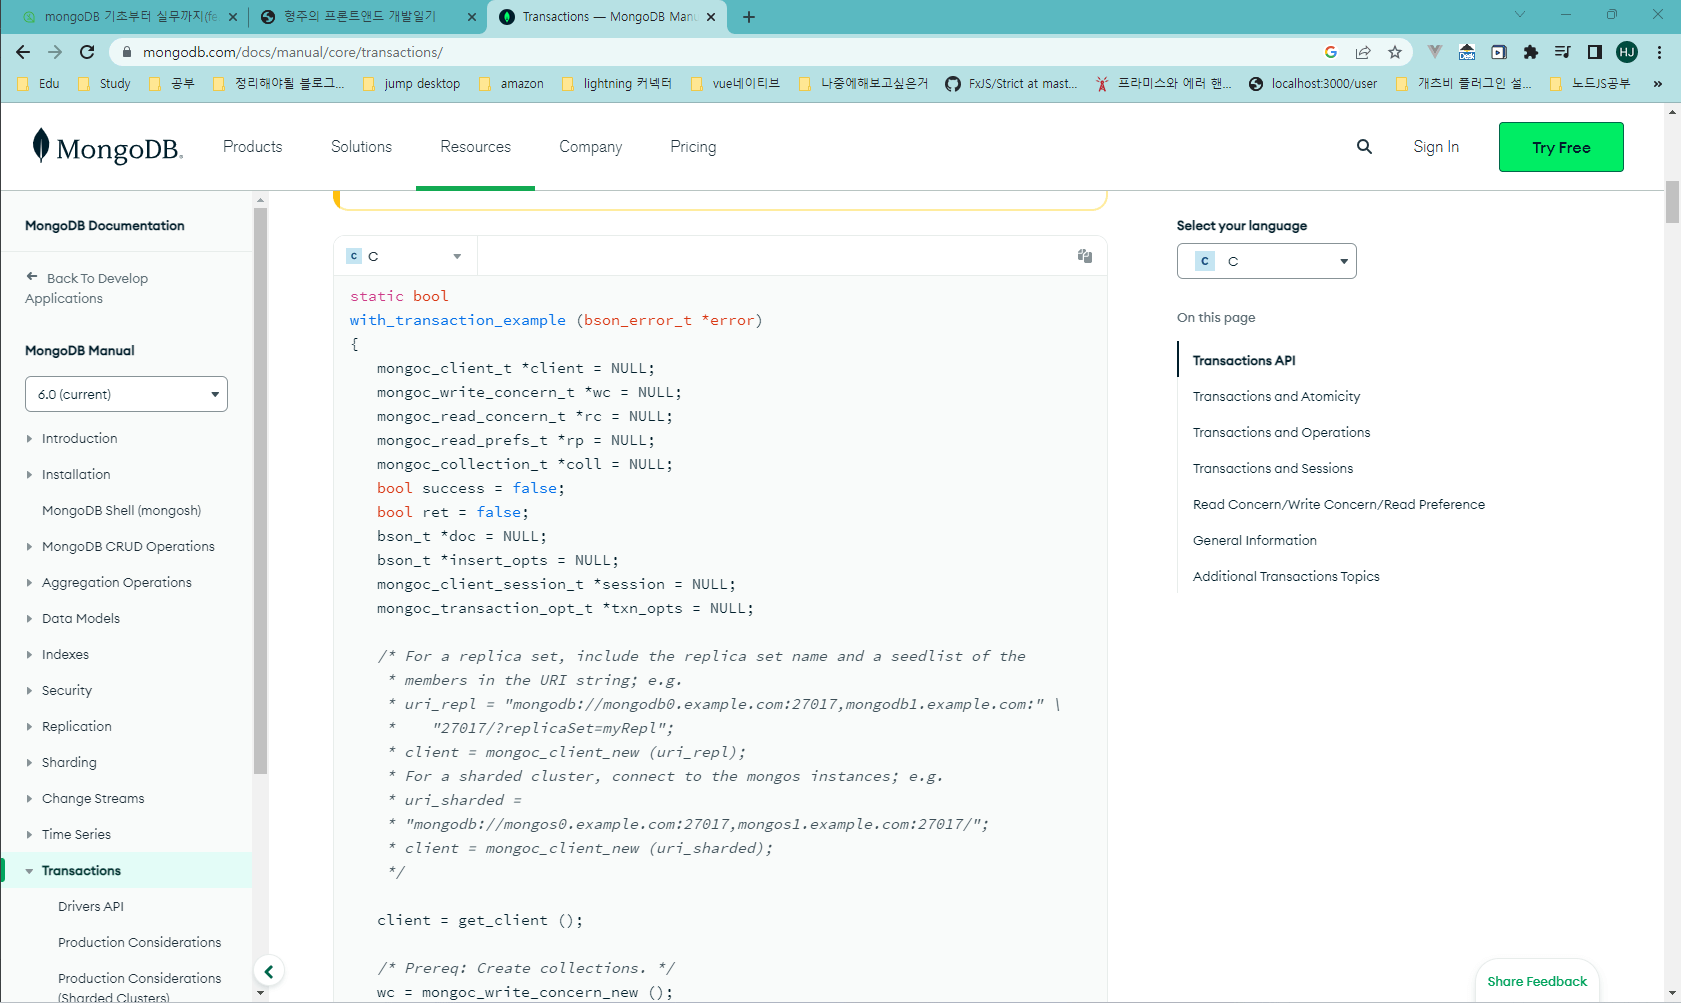Click the Sign In link
1681x1003 pixels.
(1436, 147)
